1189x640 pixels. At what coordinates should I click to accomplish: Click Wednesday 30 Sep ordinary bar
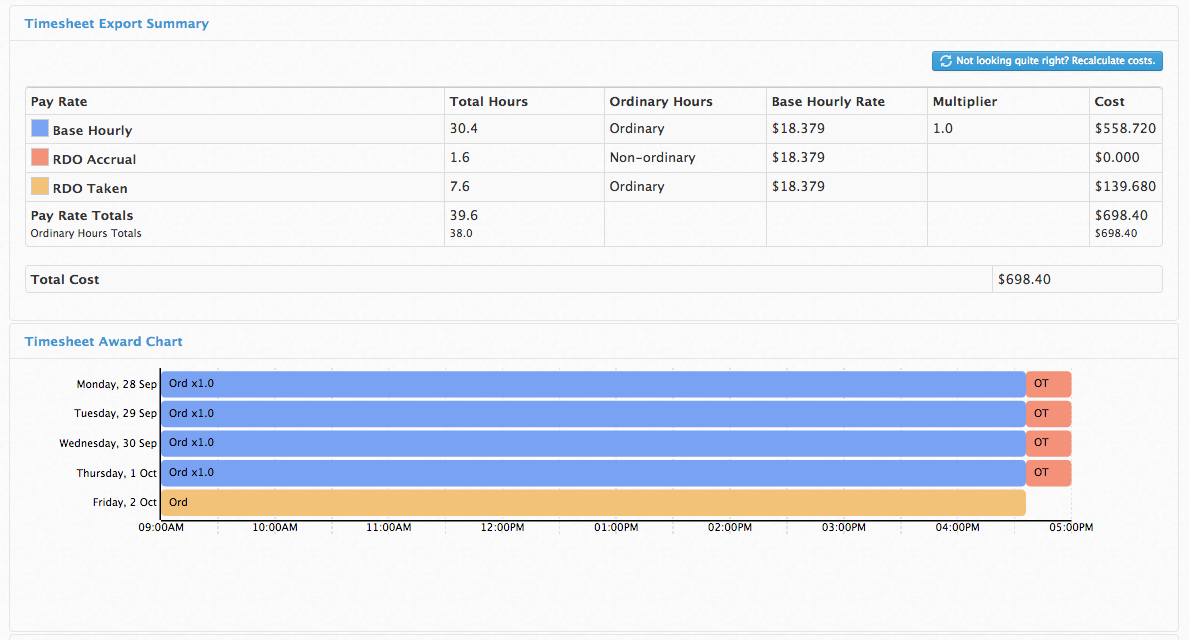coord(593,443)
